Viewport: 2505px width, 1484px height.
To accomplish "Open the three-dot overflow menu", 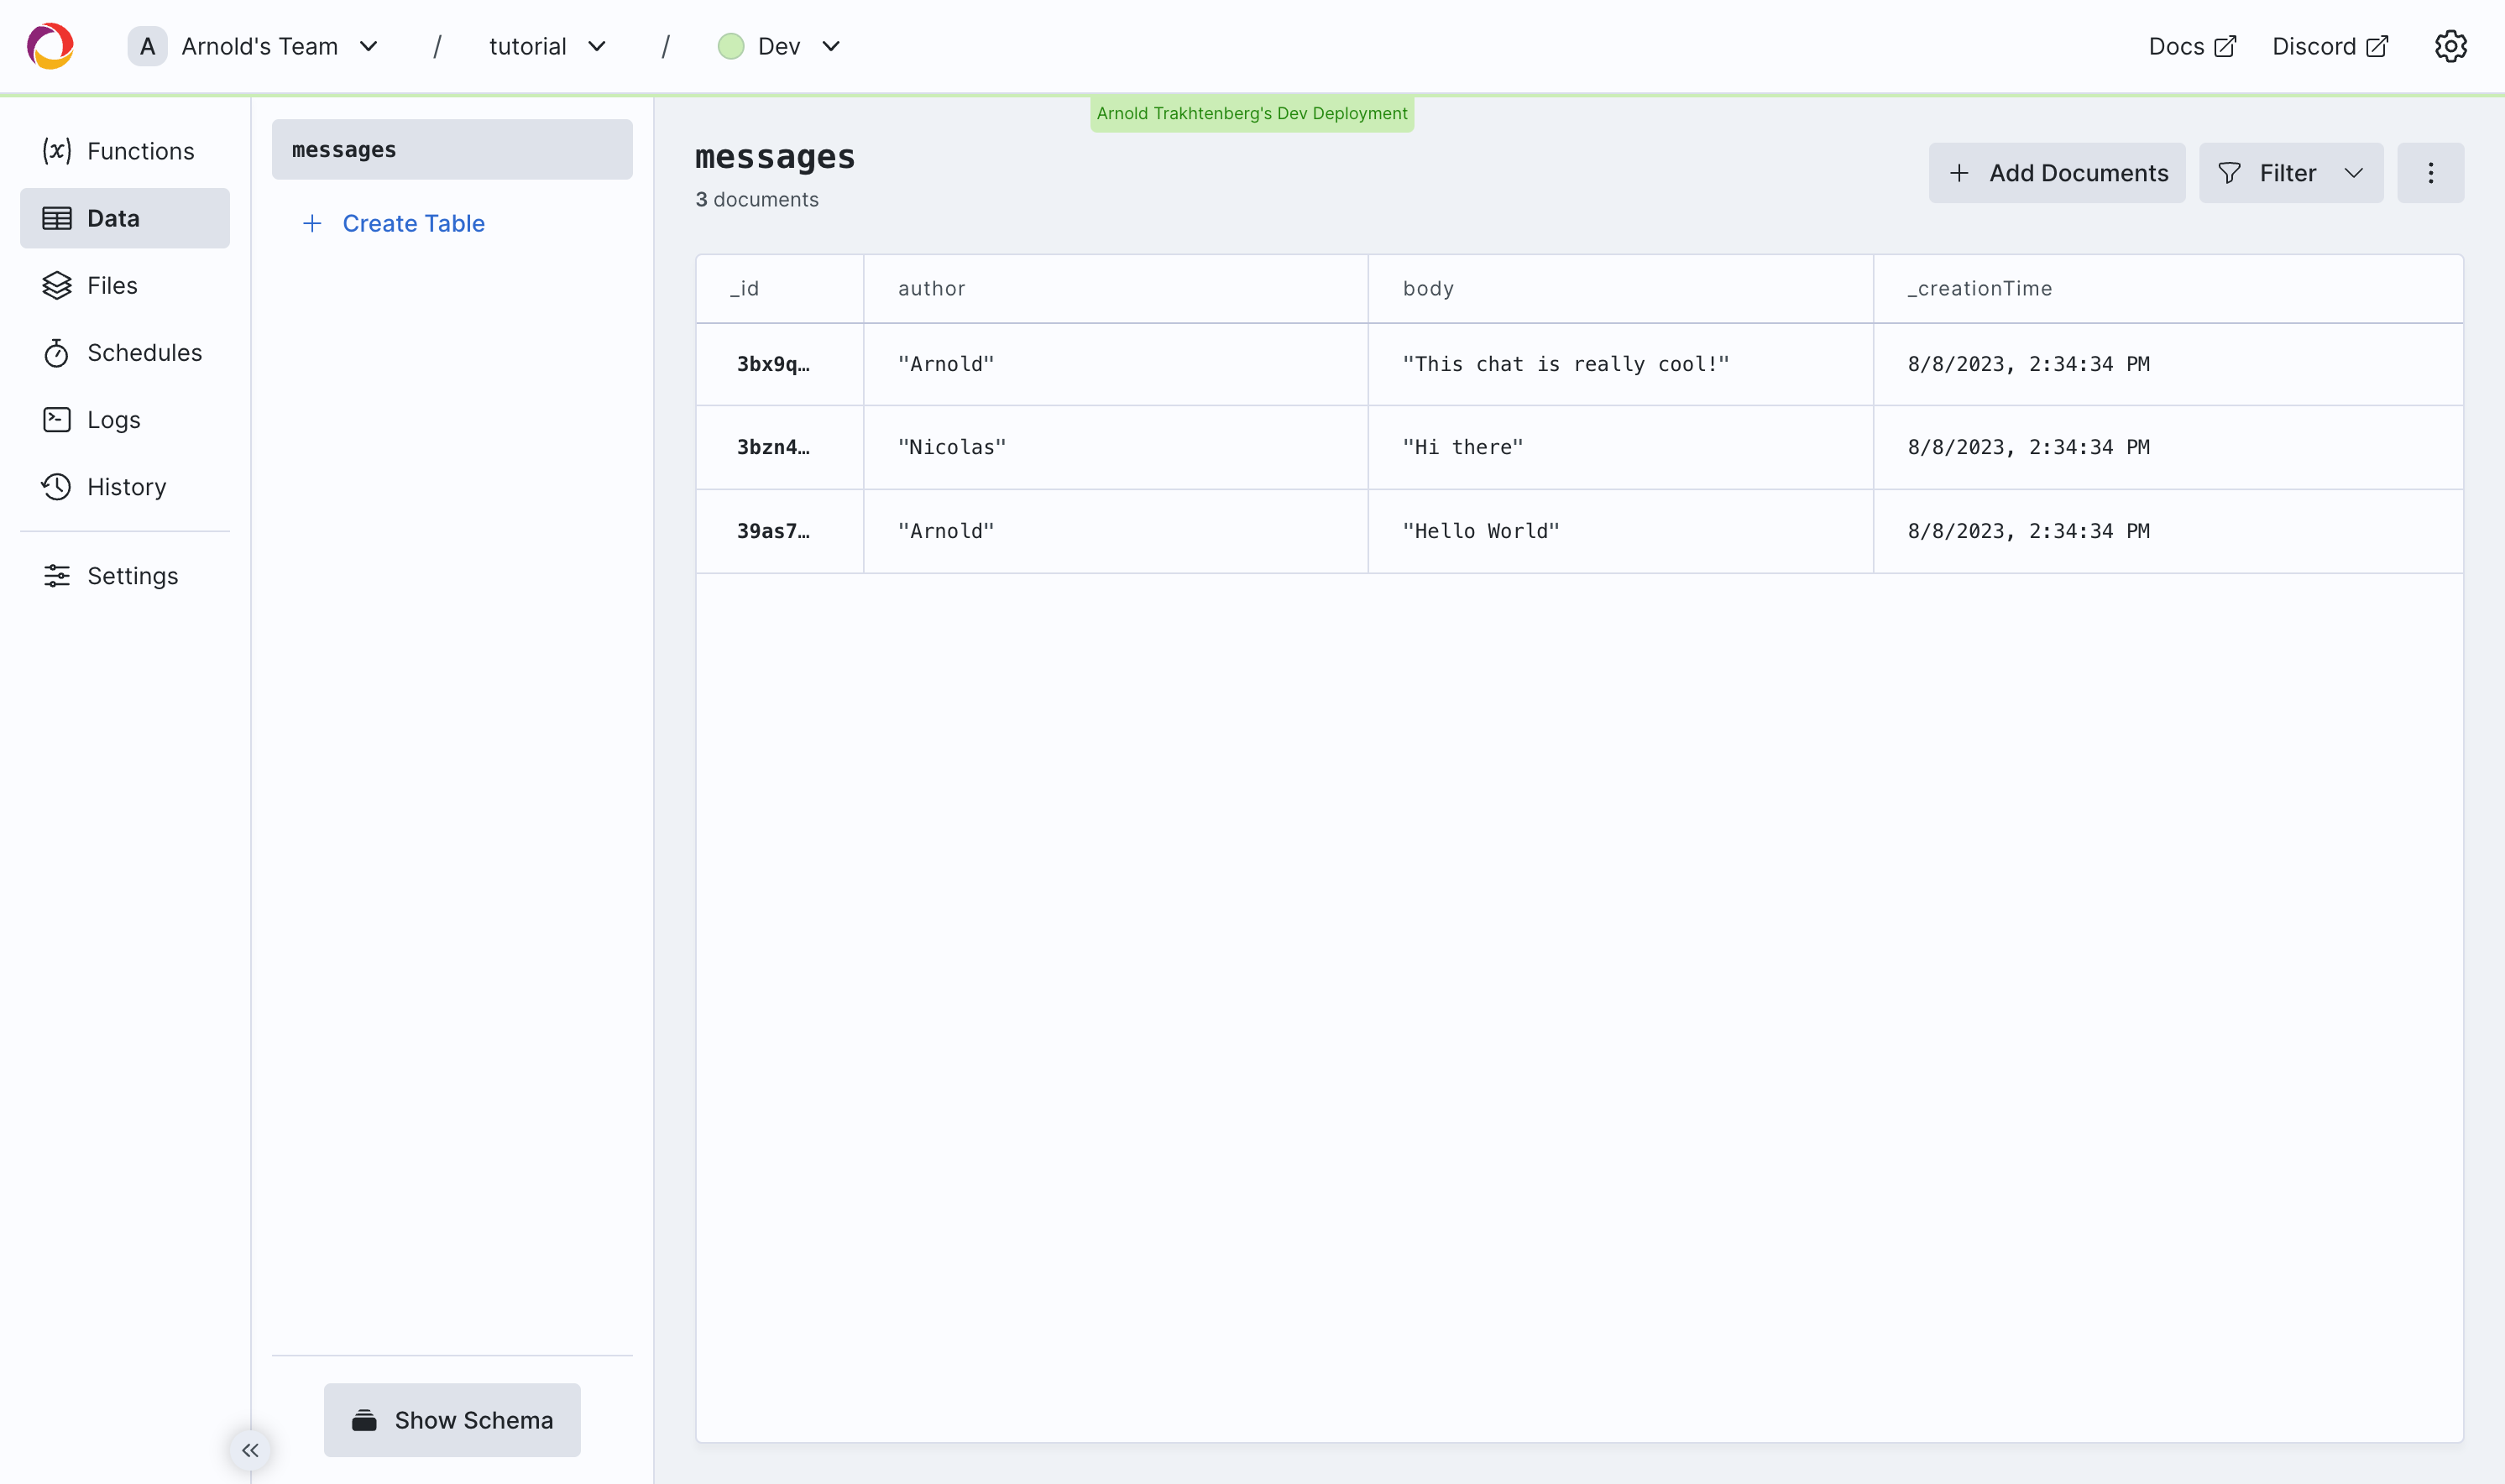I will (2431, 171).
